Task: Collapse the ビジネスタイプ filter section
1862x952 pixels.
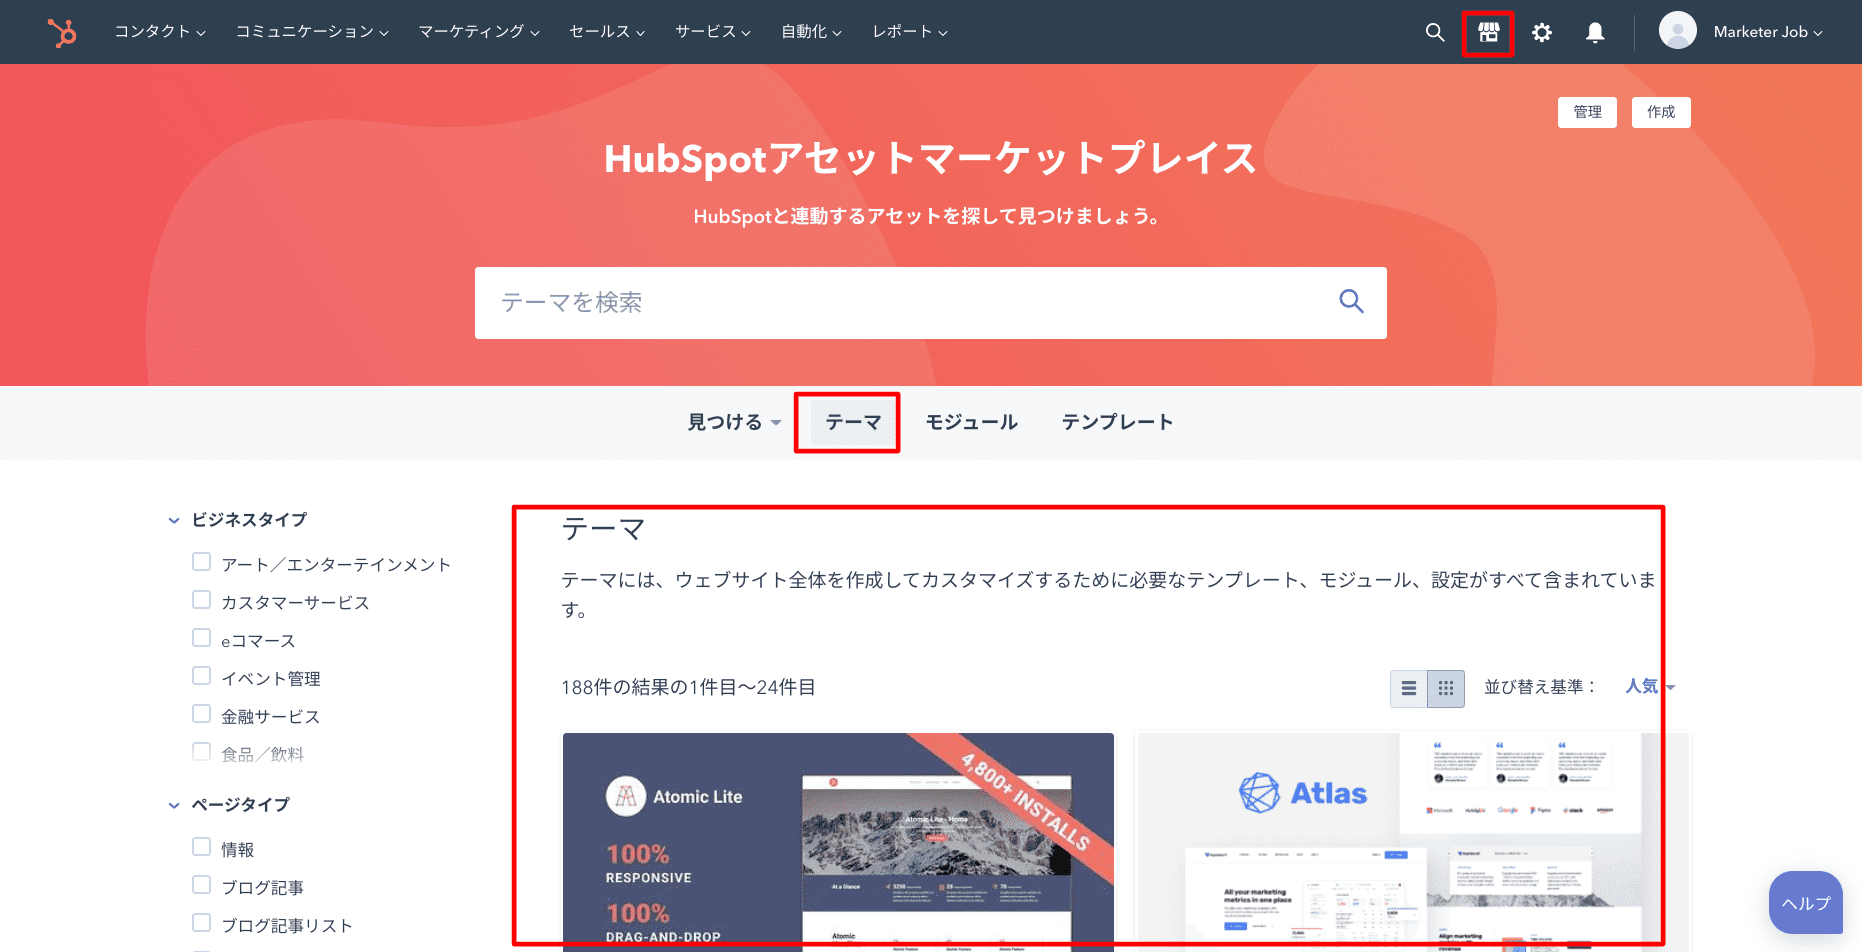Action: [239, 520]
